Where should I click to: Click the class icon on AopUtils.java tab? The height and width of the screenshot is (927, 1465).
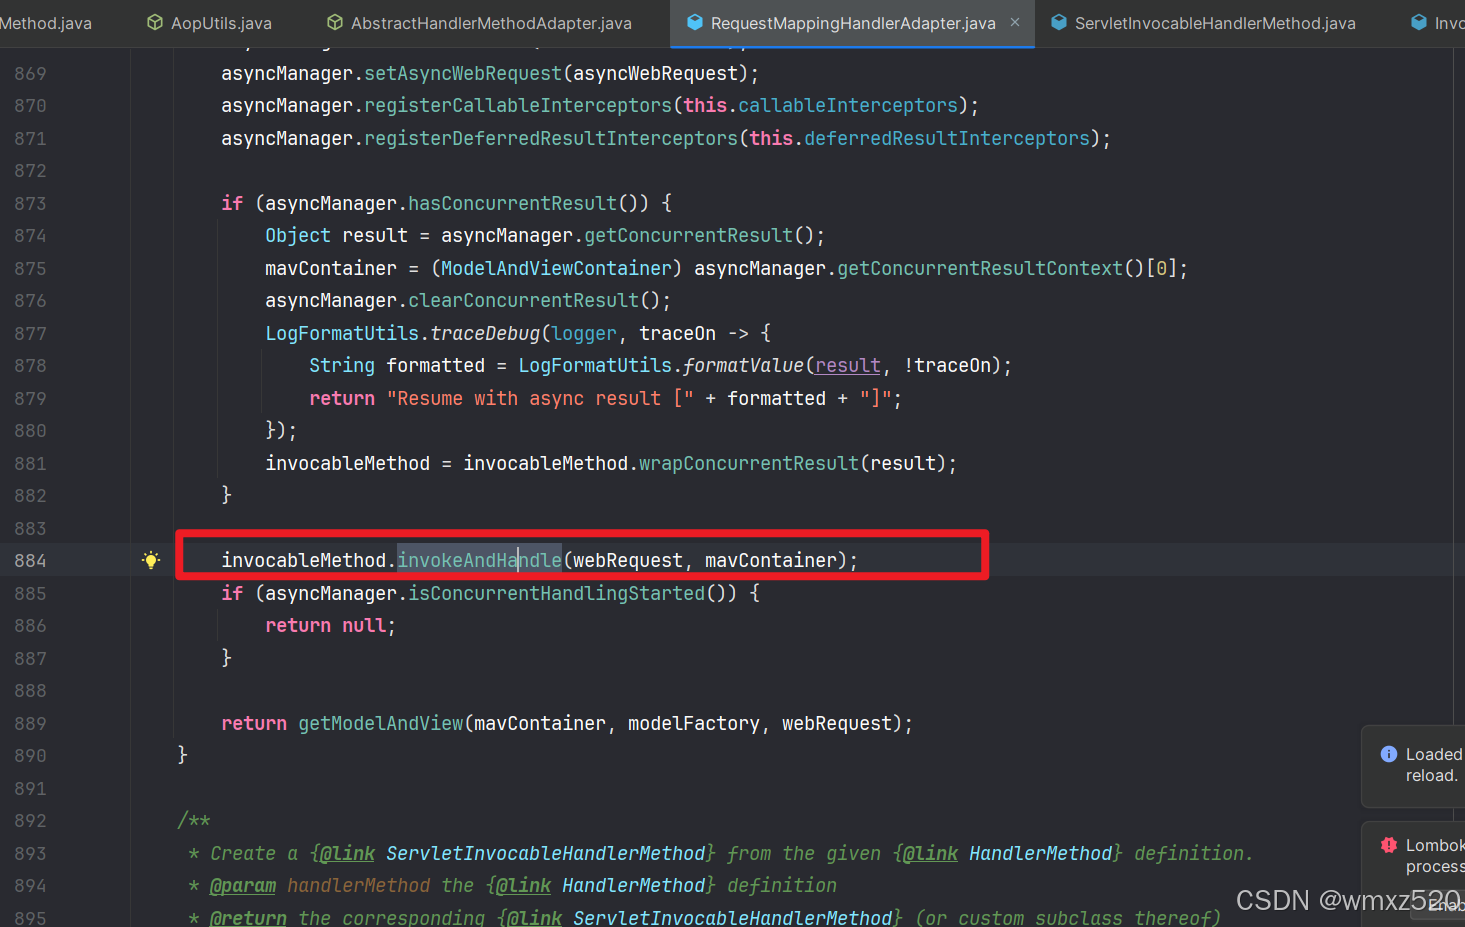tap(155, 22)
